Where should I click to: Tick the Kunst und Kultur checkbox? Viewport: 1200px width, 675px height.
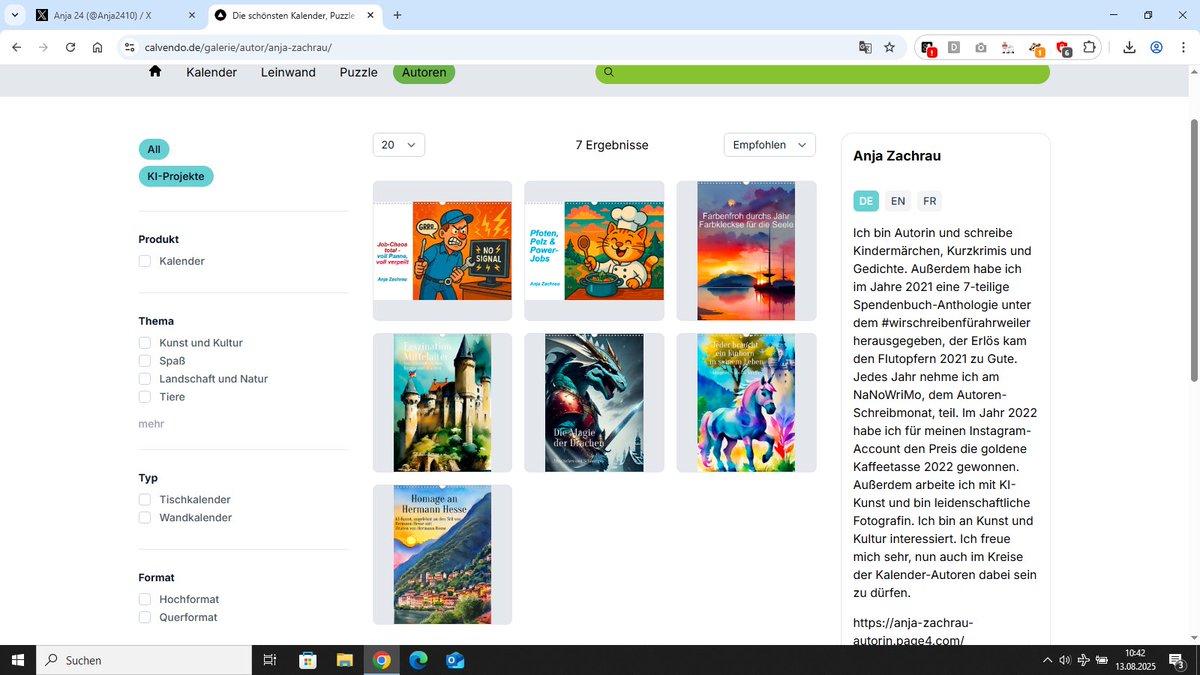tap(145, 343)
